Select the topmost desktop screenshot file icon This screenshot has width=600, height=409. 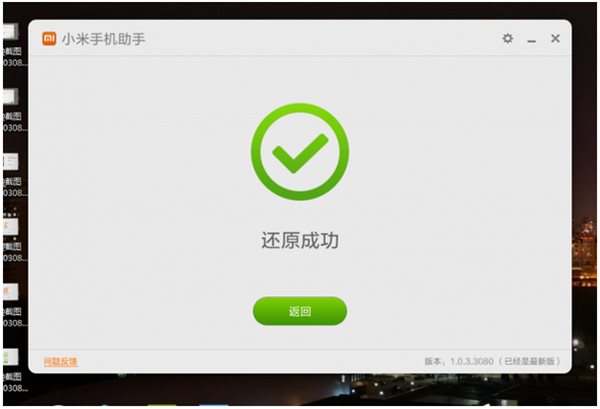pos(11,45)
